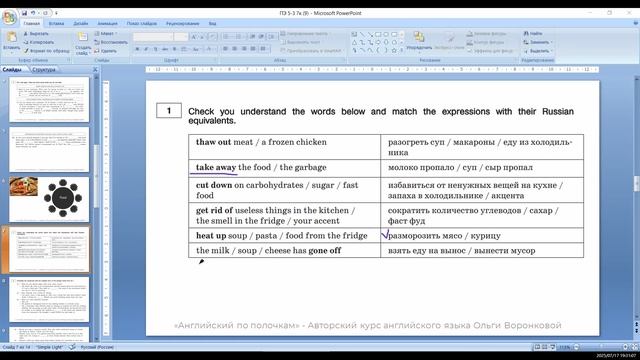Switch to the Дизайн ribbon tab
This screenshot has height=360, width=640.
click(81, 24)
